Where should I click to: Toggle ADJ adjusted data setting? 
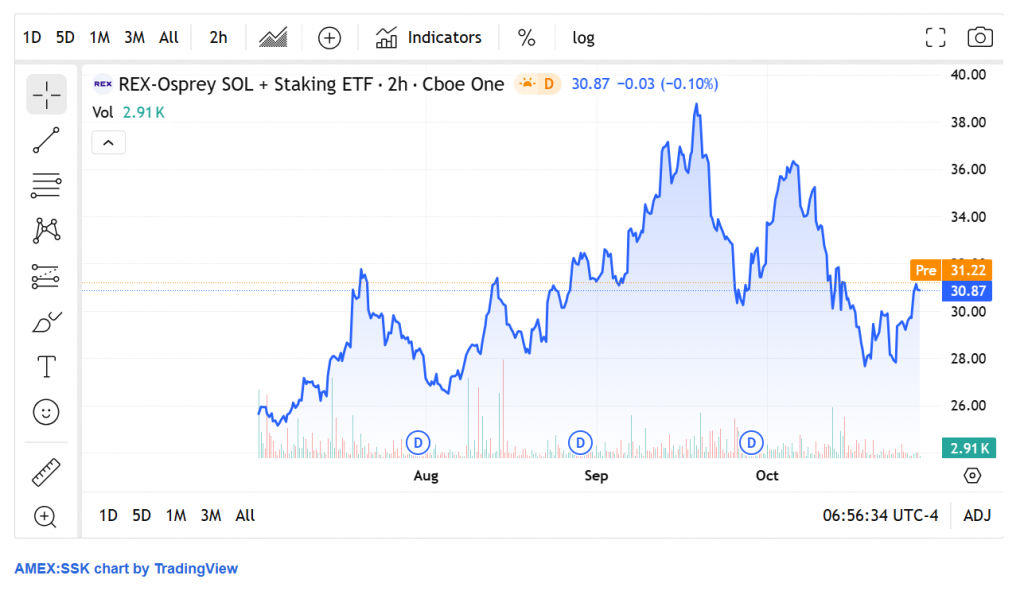pos(976,516)
